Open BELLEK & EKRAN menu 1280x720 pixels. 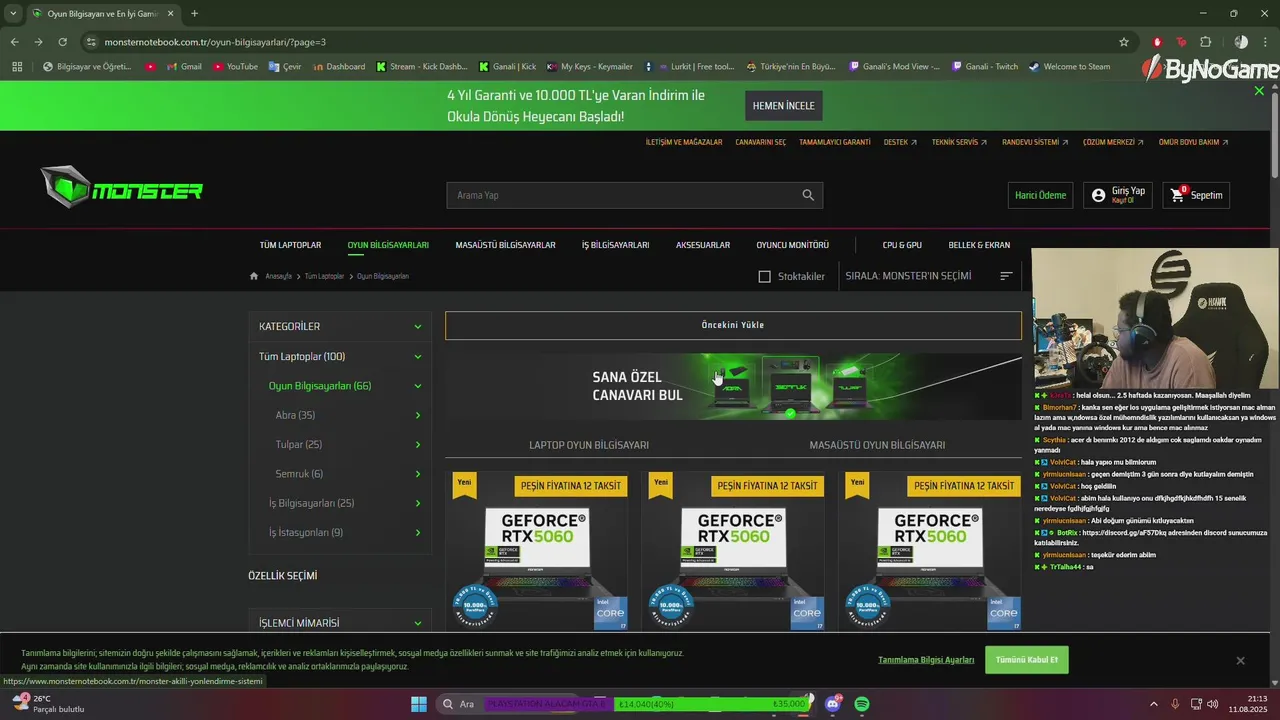pos(979,245)
